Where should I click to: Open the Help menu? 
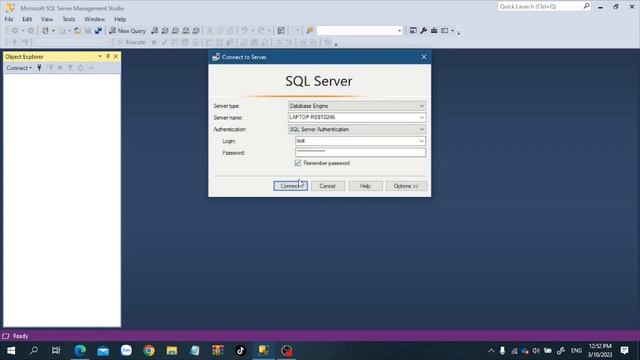120,19
